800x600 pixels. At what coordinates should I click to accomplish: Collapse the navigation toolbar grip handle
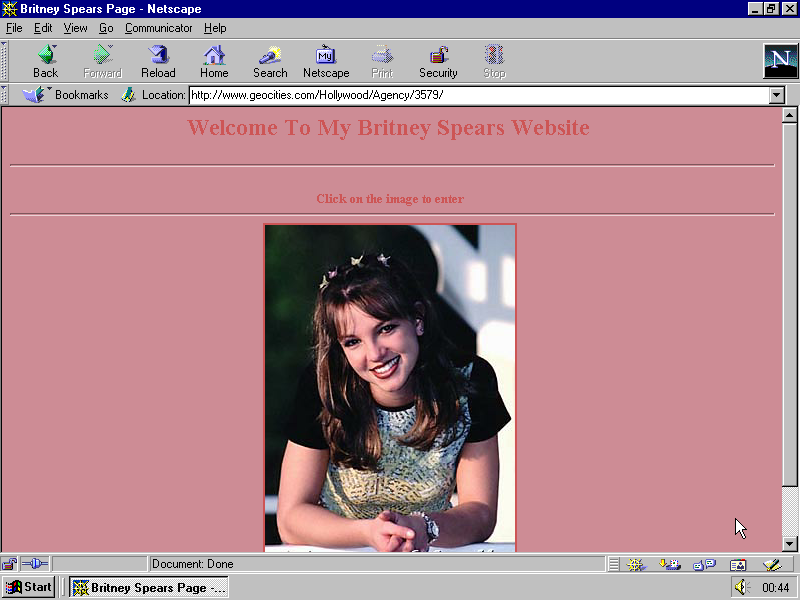pos(4,61)
